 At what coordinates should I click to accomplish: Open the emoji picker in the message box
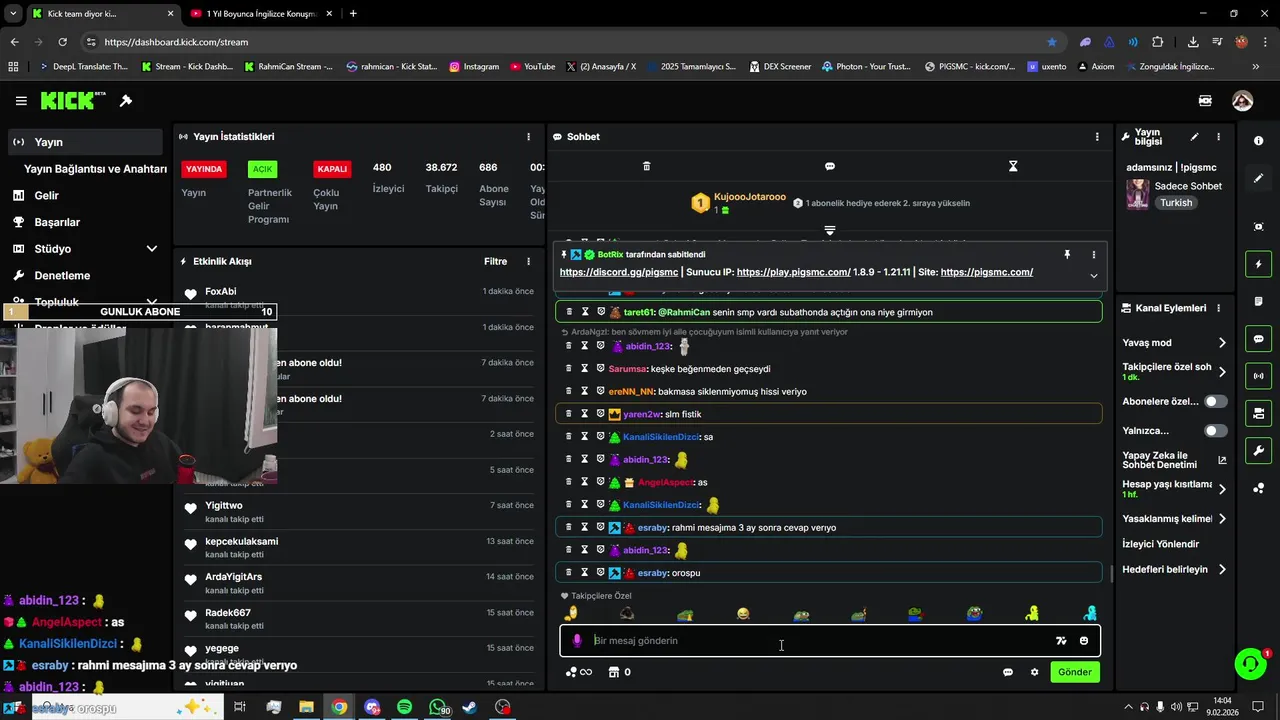point(1084,641)
